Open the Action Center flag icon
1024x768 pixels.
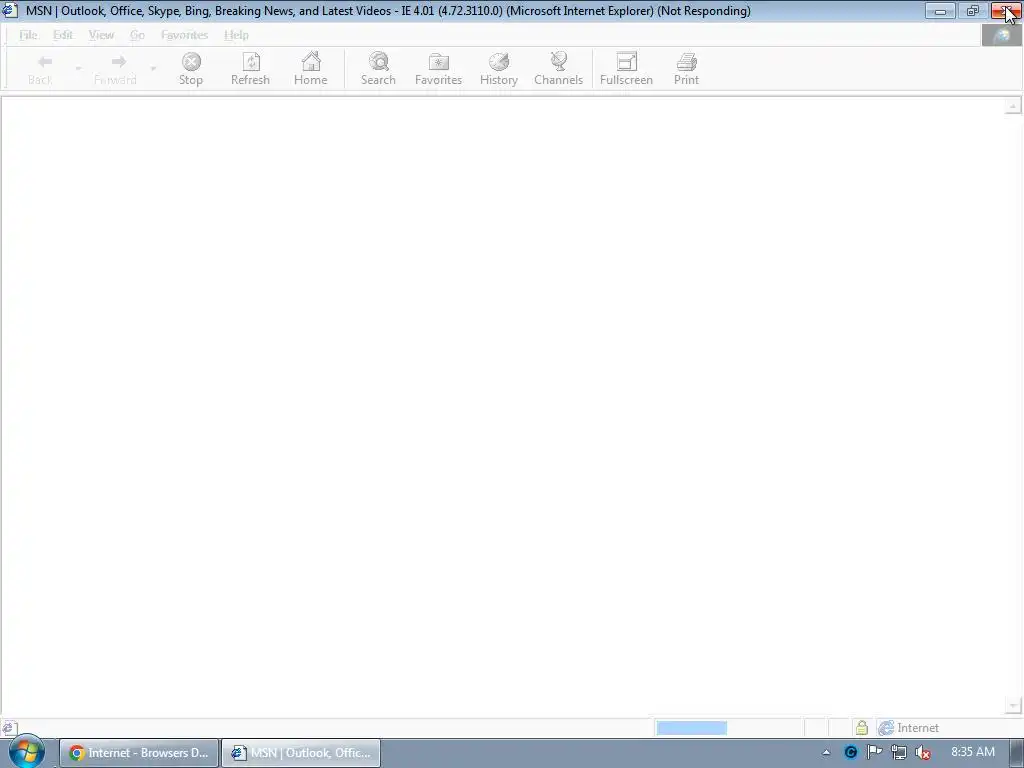click(874, 752)
